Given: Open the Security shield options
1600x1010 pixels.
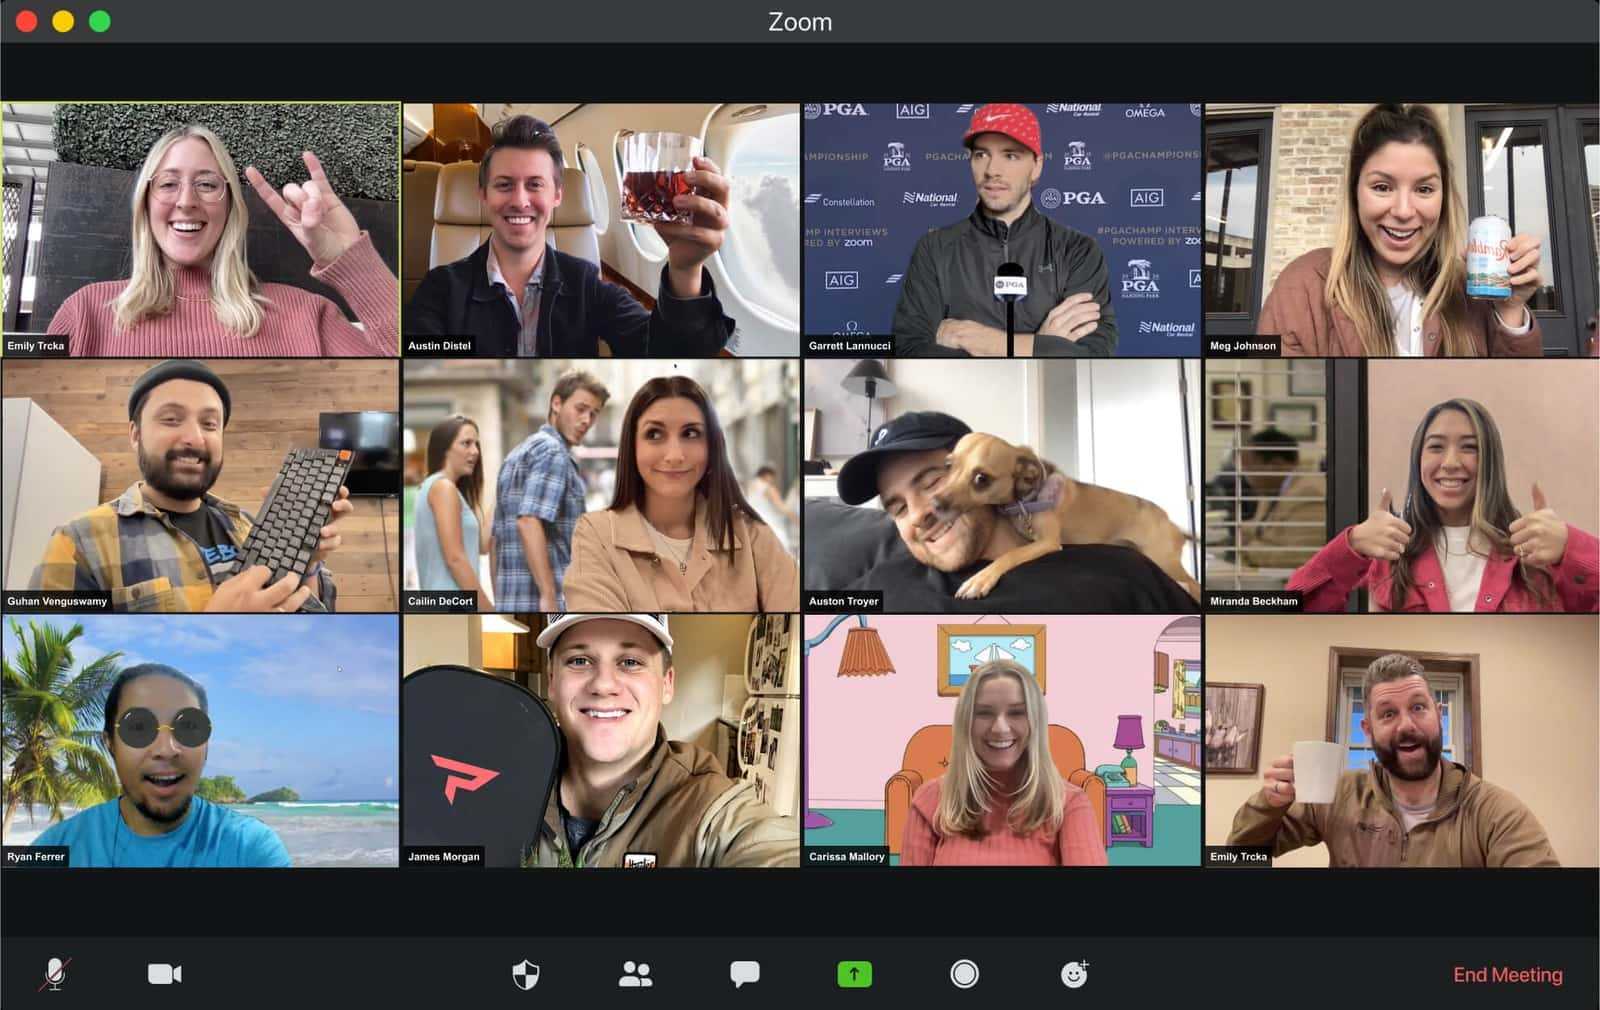Looking at the screenshot, I should (x=526, y=974).
